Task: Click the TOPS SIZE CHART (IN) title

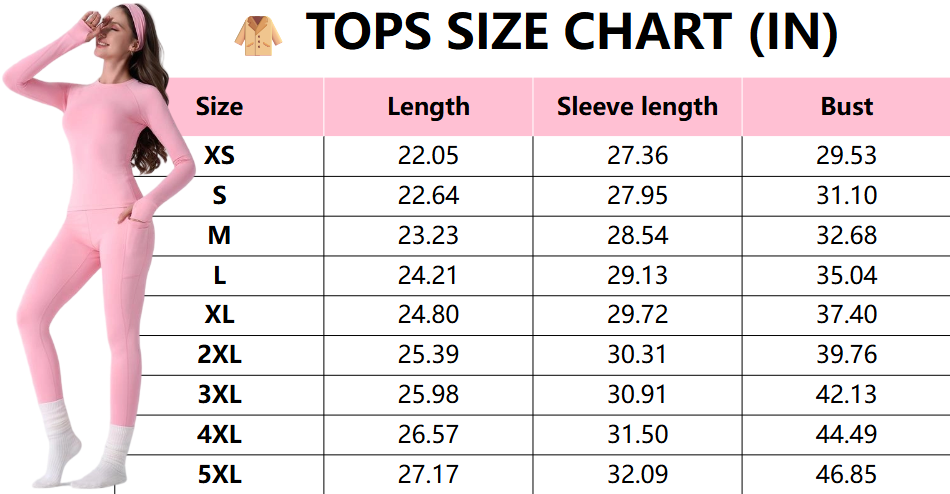Action: (x=570, y=33)
